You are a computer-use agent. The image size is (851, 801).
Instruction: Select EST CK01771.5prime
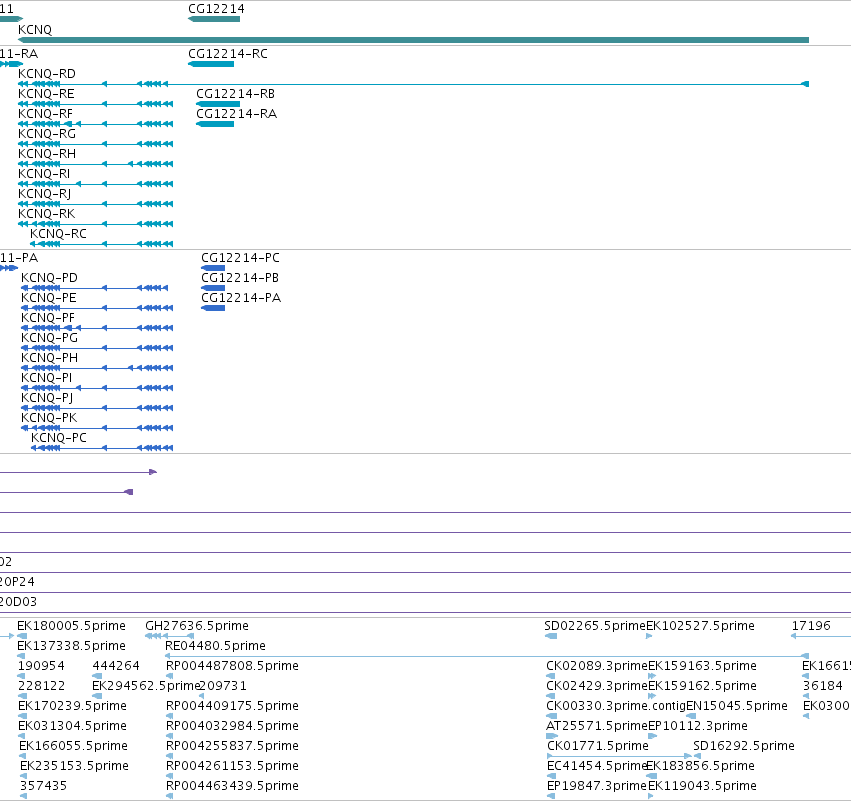[598, 747]
